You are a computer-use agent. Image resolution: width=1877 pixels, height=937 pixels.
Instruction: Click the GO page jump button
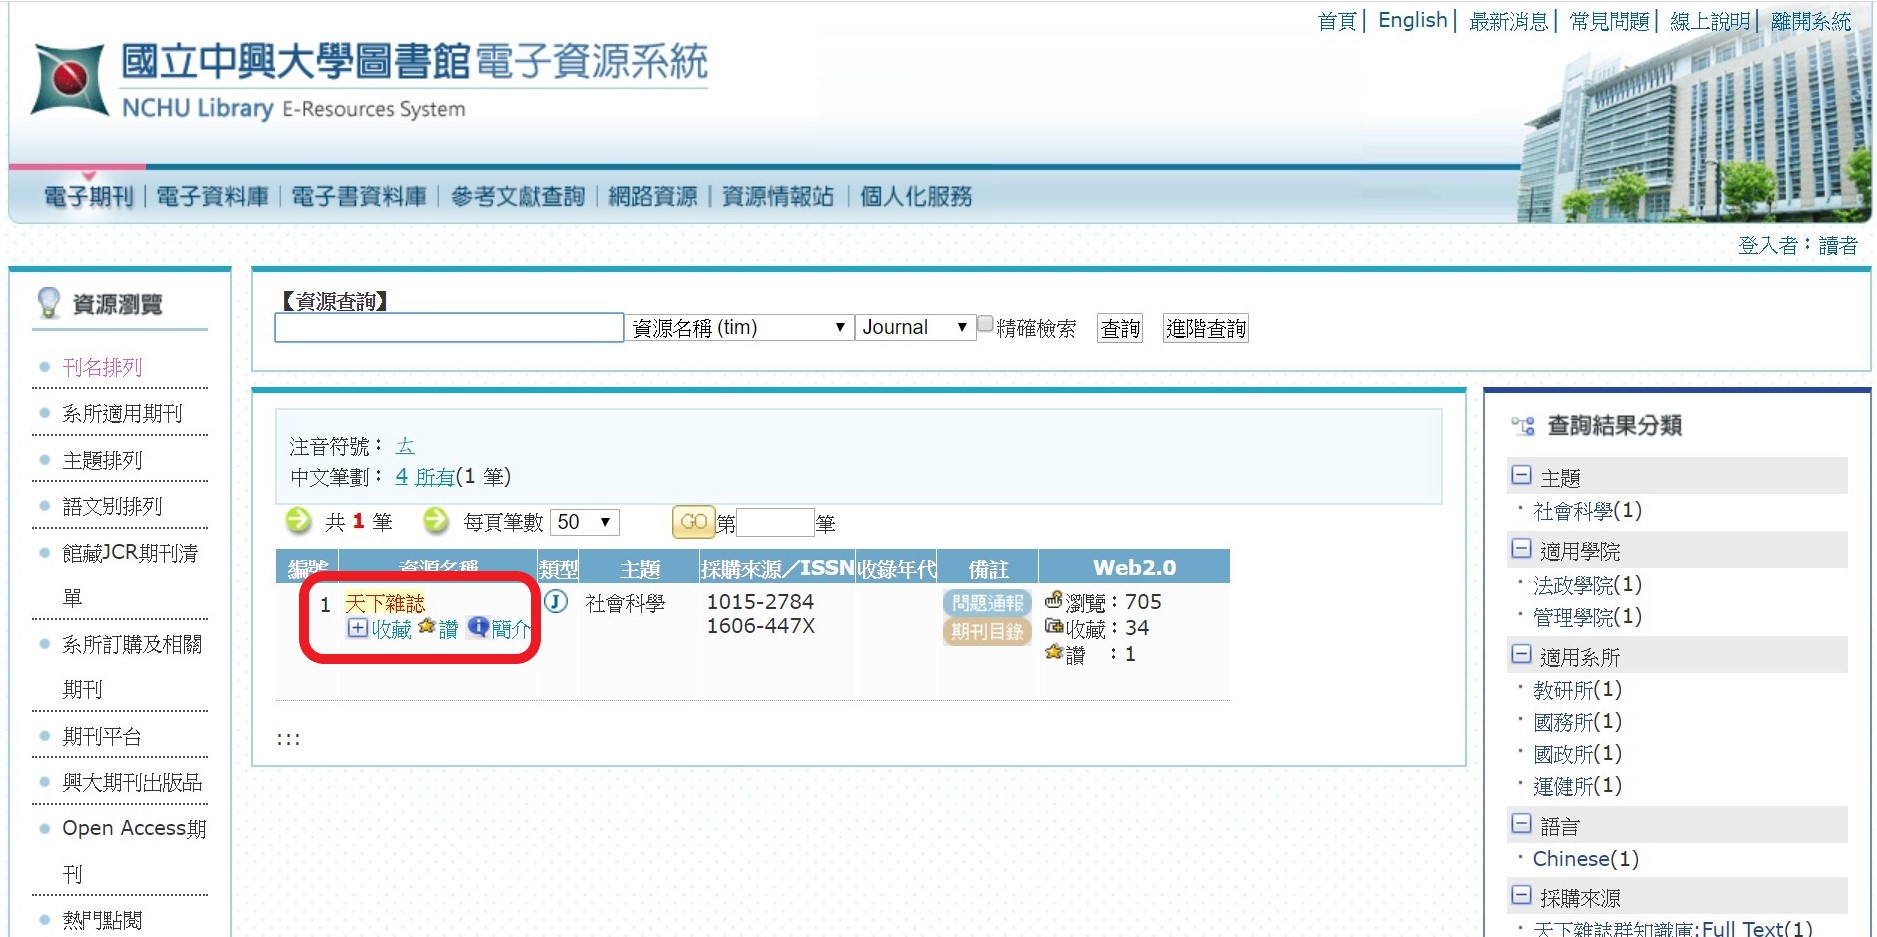click(693, 522)
